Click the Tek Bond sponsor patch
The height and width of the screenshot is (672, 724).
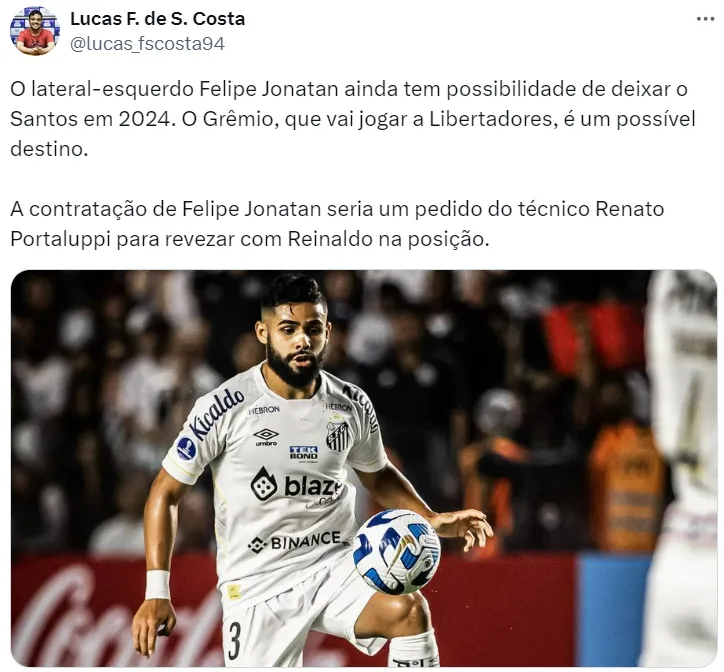pos(303,453)
